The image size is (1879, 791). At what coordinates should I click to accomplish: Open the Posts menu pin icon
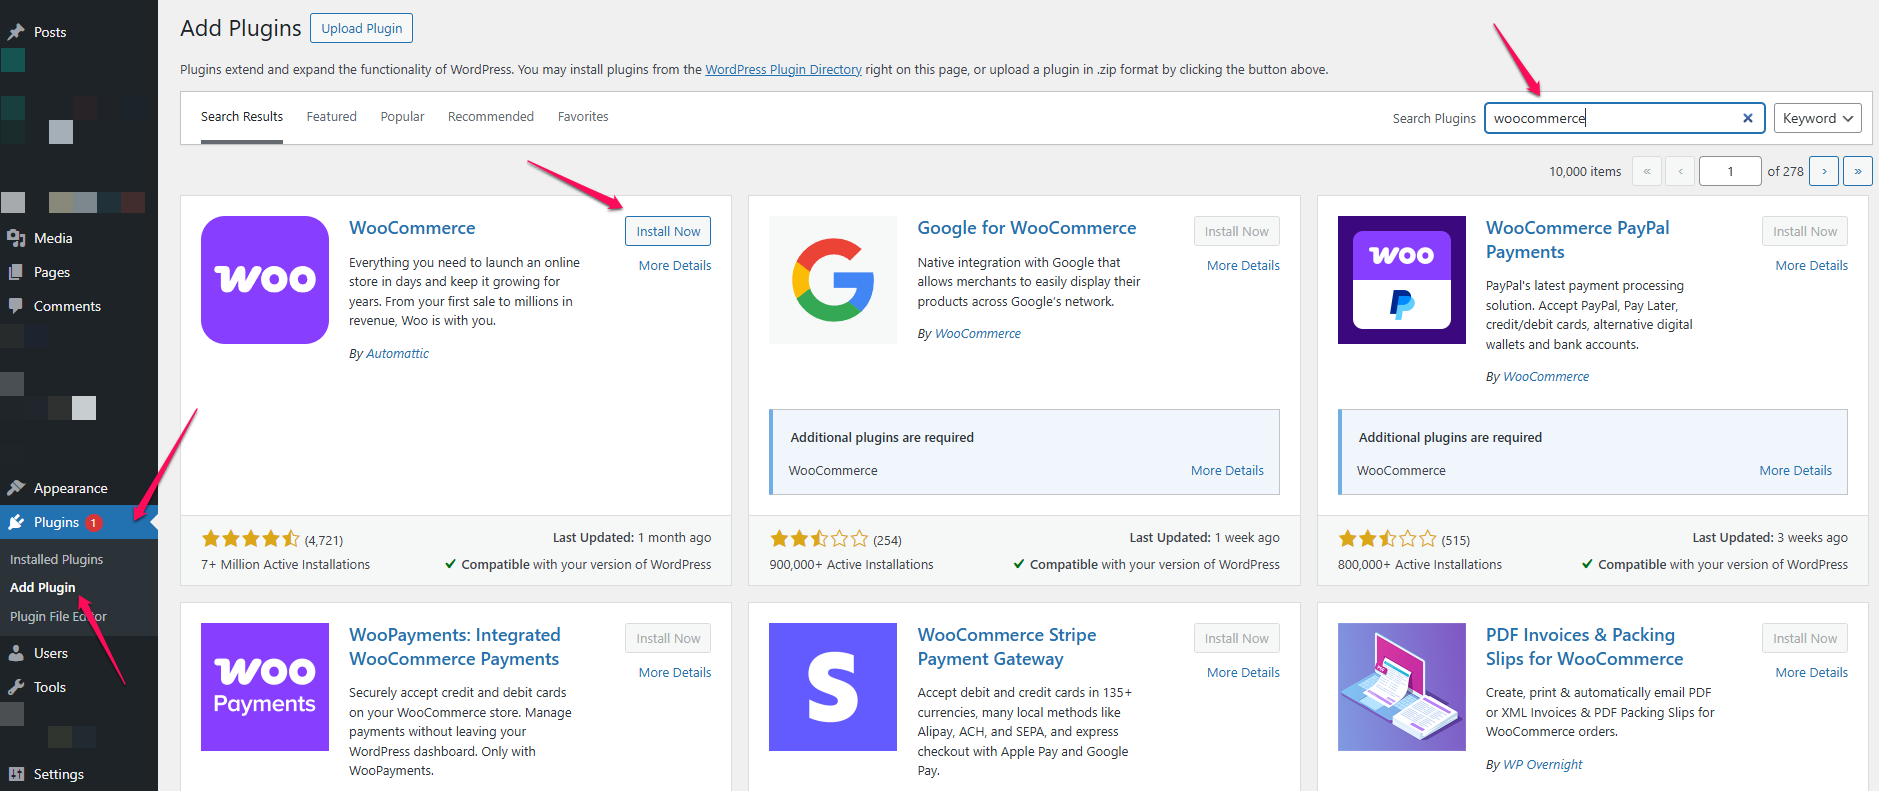[x=16, y=32]
